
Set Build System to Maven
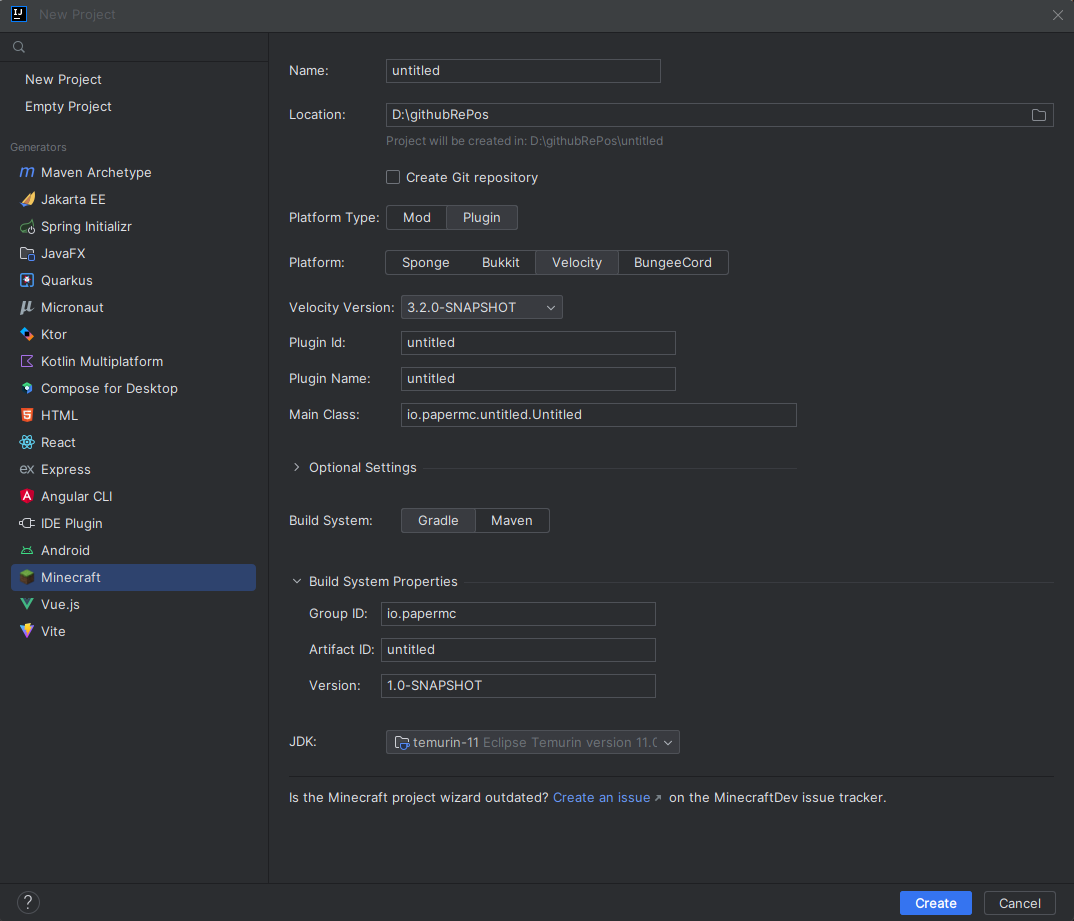coord(511,520)
